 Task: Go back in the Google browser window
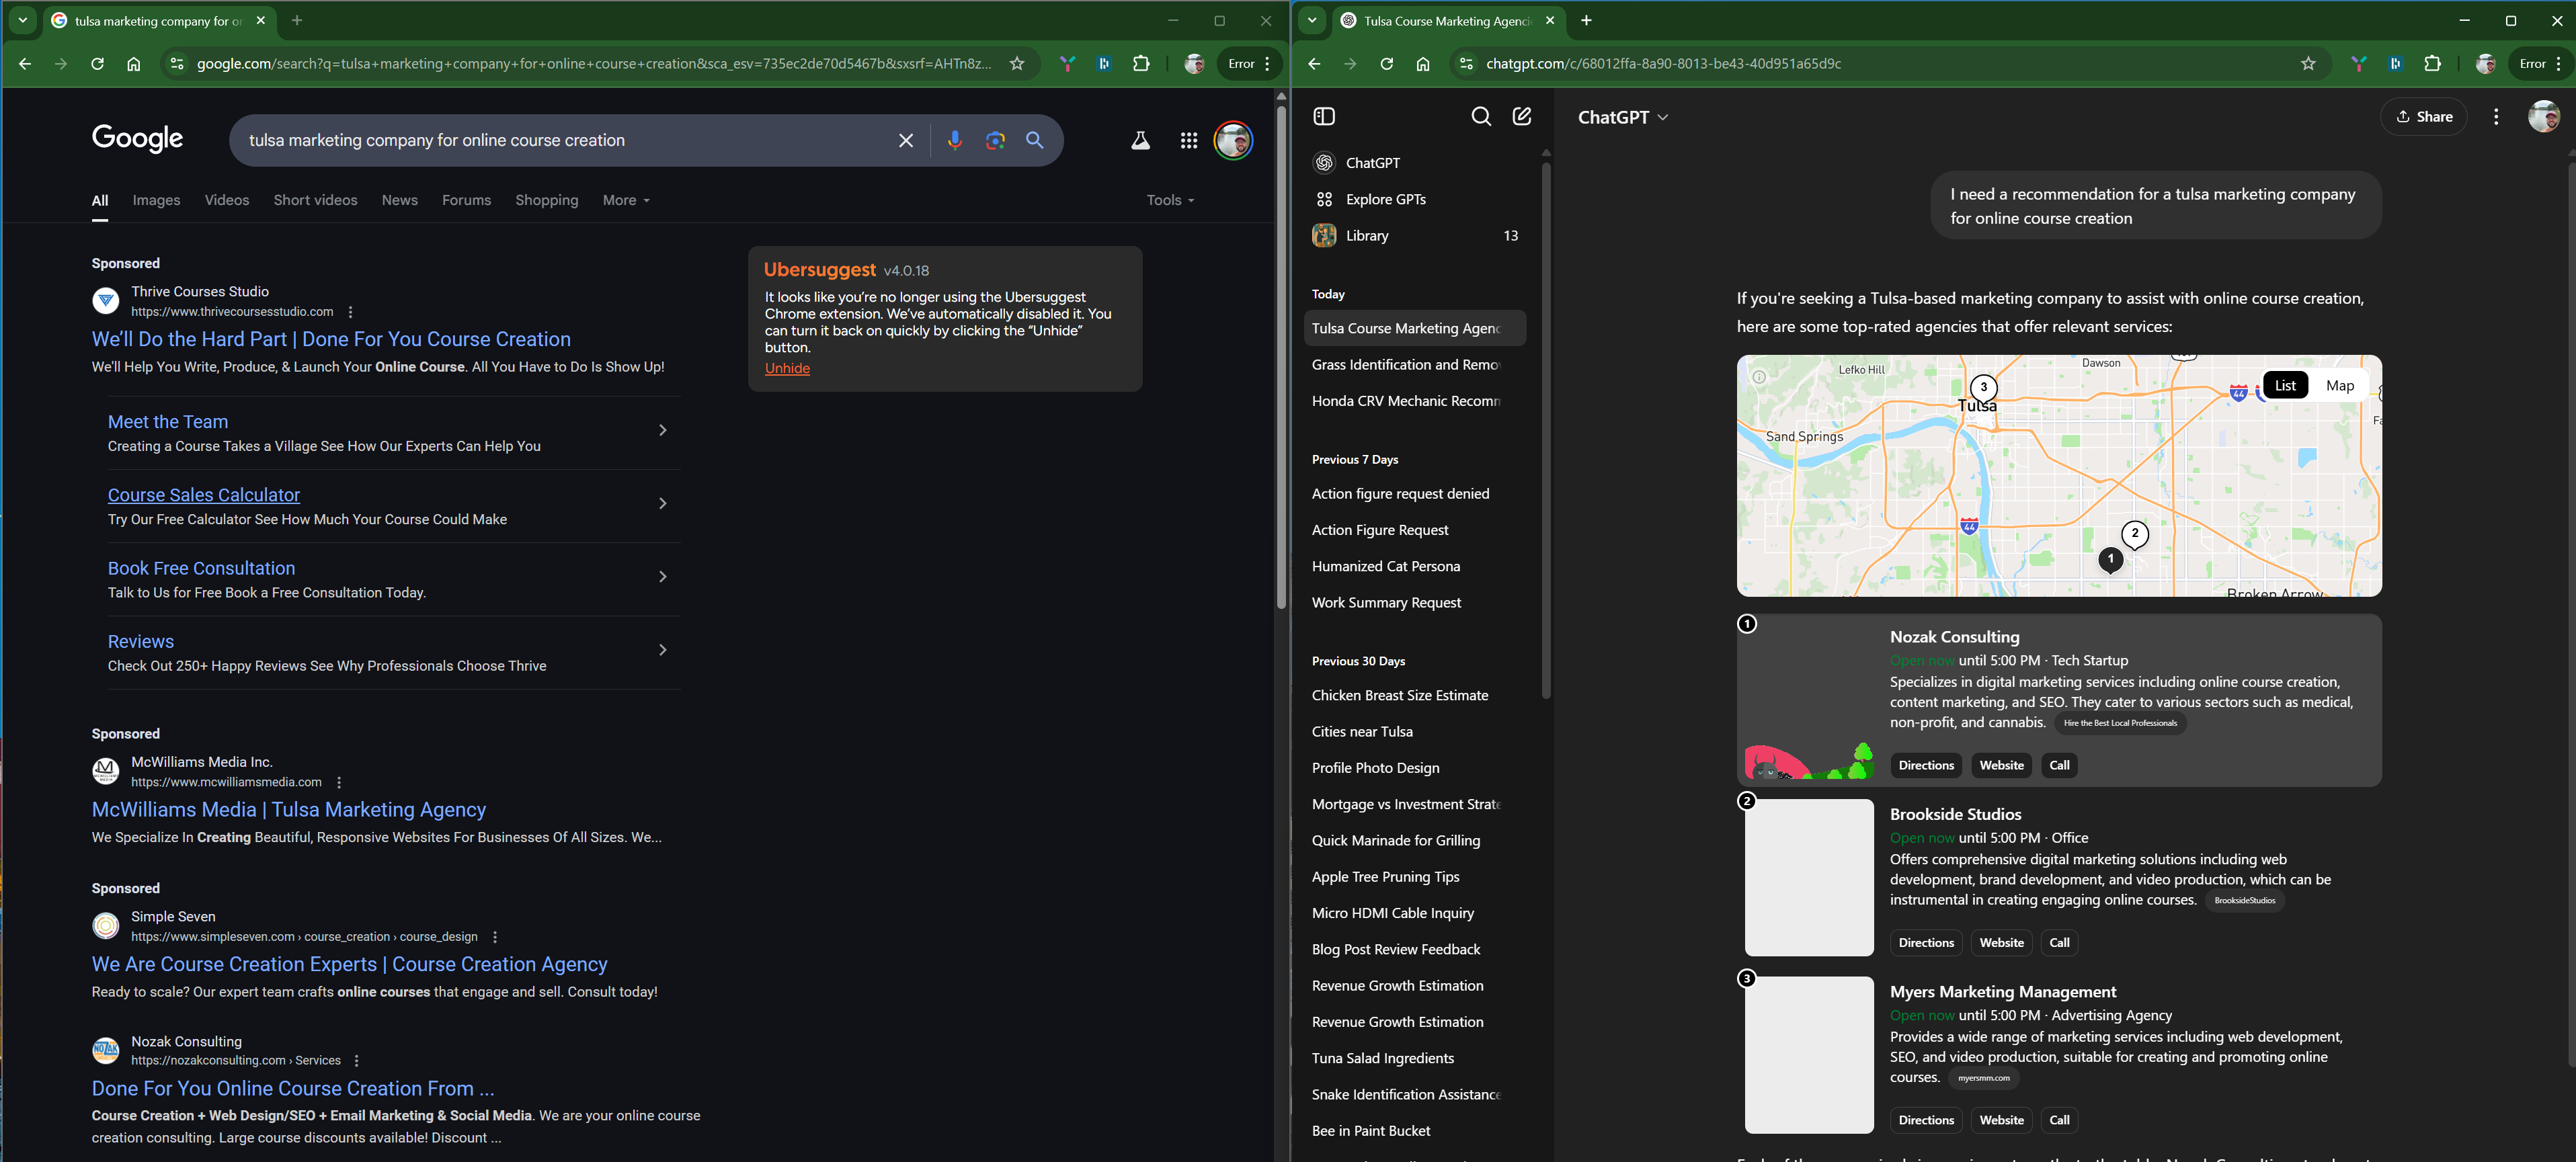tap(25, 64)
